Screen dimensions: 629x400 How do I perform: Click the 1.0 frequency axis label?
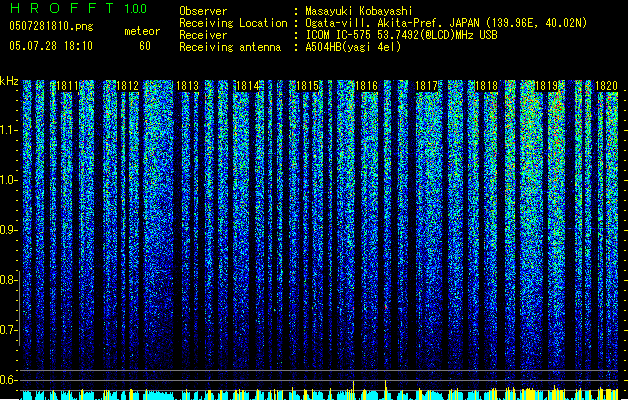(x=8, y=180)
